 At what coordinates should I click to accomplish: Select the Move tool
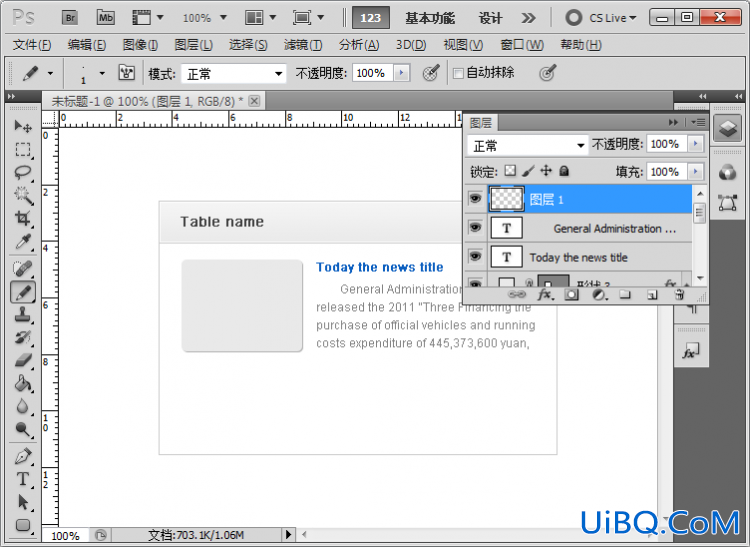click(x=22, y=126)
